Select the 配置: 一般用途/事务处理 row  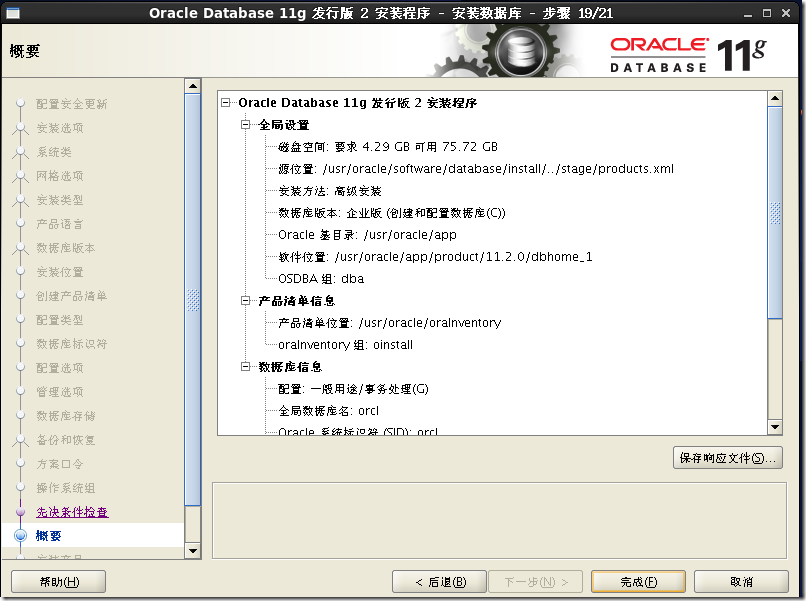click(353, 389)
